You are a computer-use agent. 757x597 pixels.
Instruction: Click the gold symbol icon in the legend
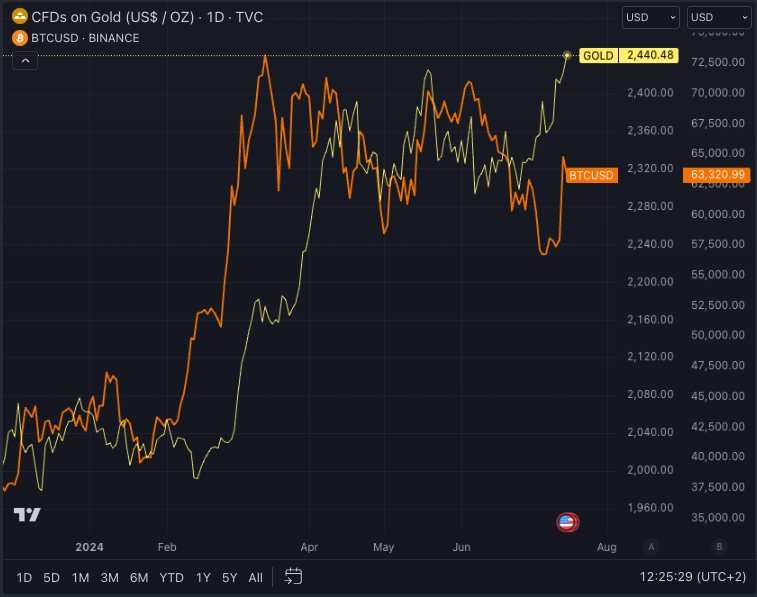pos(20,17)
